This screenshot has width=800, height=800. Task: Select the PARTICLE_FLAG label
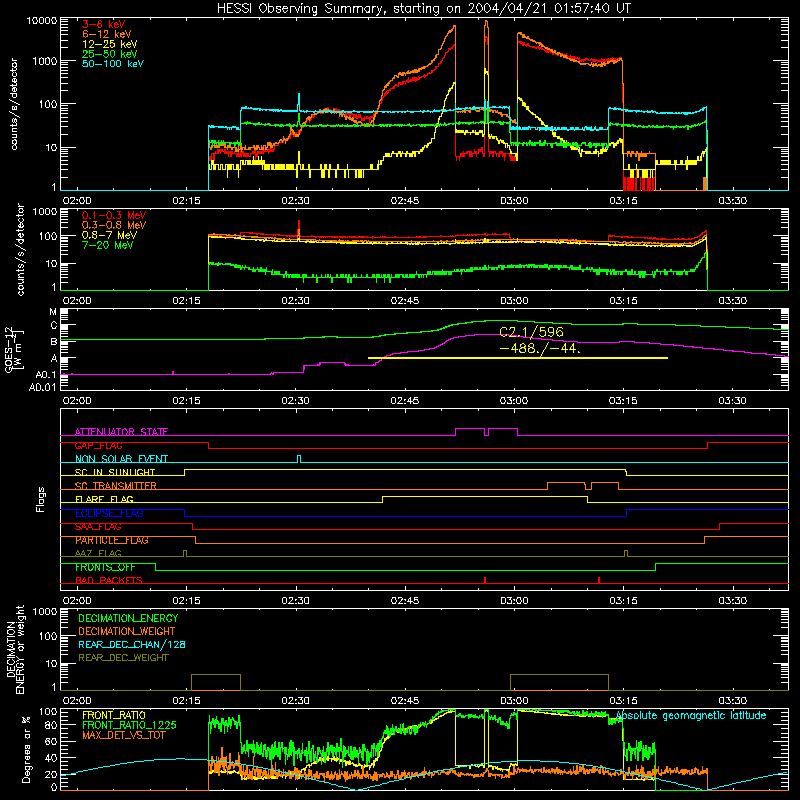pos(112,540)
